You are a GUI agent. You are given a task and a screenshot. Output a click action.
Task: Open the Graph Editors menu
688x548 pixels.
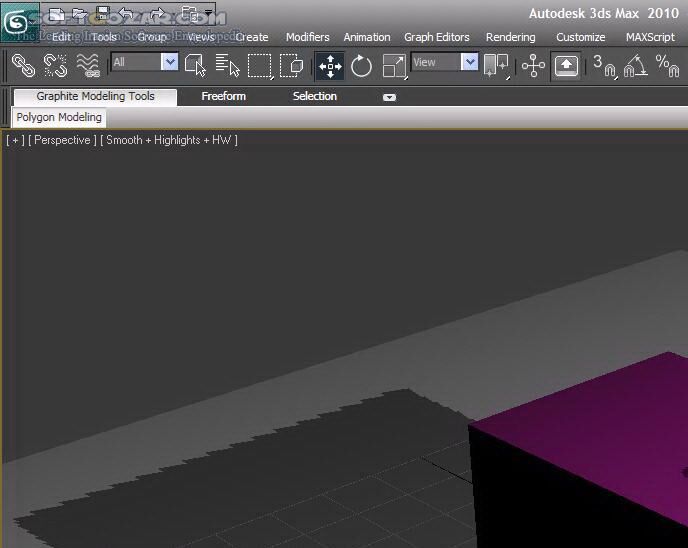click(437, 37)
